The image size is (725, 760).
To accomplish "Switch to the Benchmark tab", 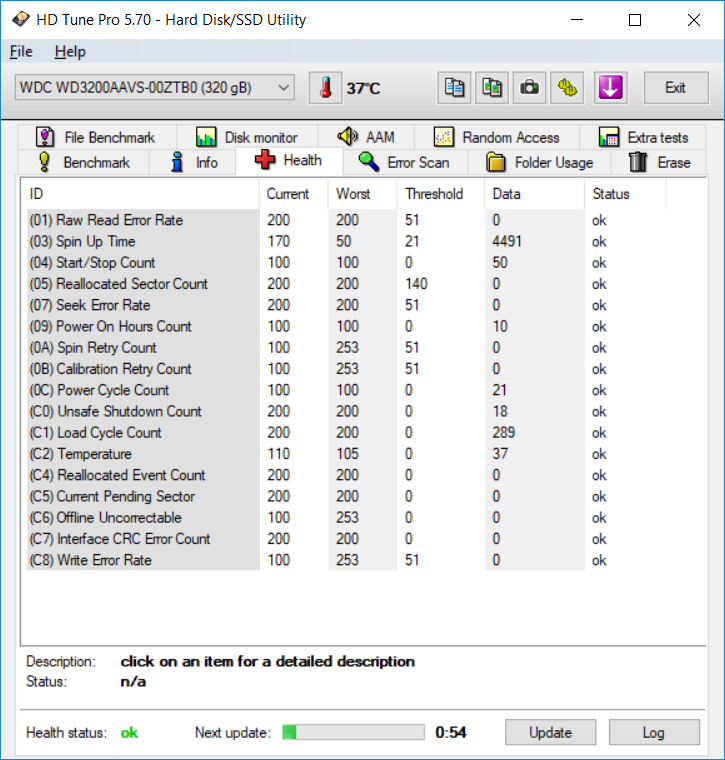I will click(x=84, y=162).
